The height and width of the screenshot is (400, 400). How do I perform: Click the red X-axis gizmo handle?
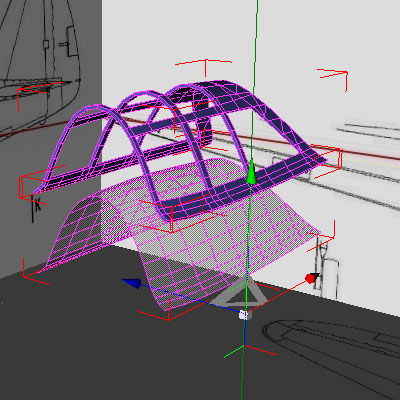[312, 278]
